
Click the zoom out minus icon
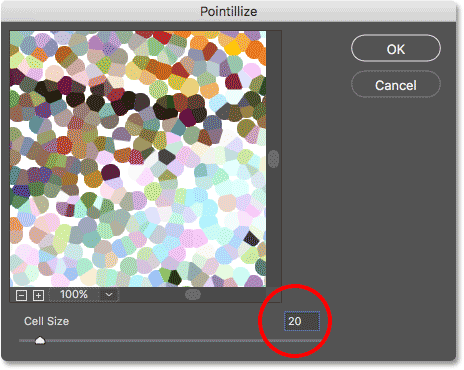coord(21,295)
